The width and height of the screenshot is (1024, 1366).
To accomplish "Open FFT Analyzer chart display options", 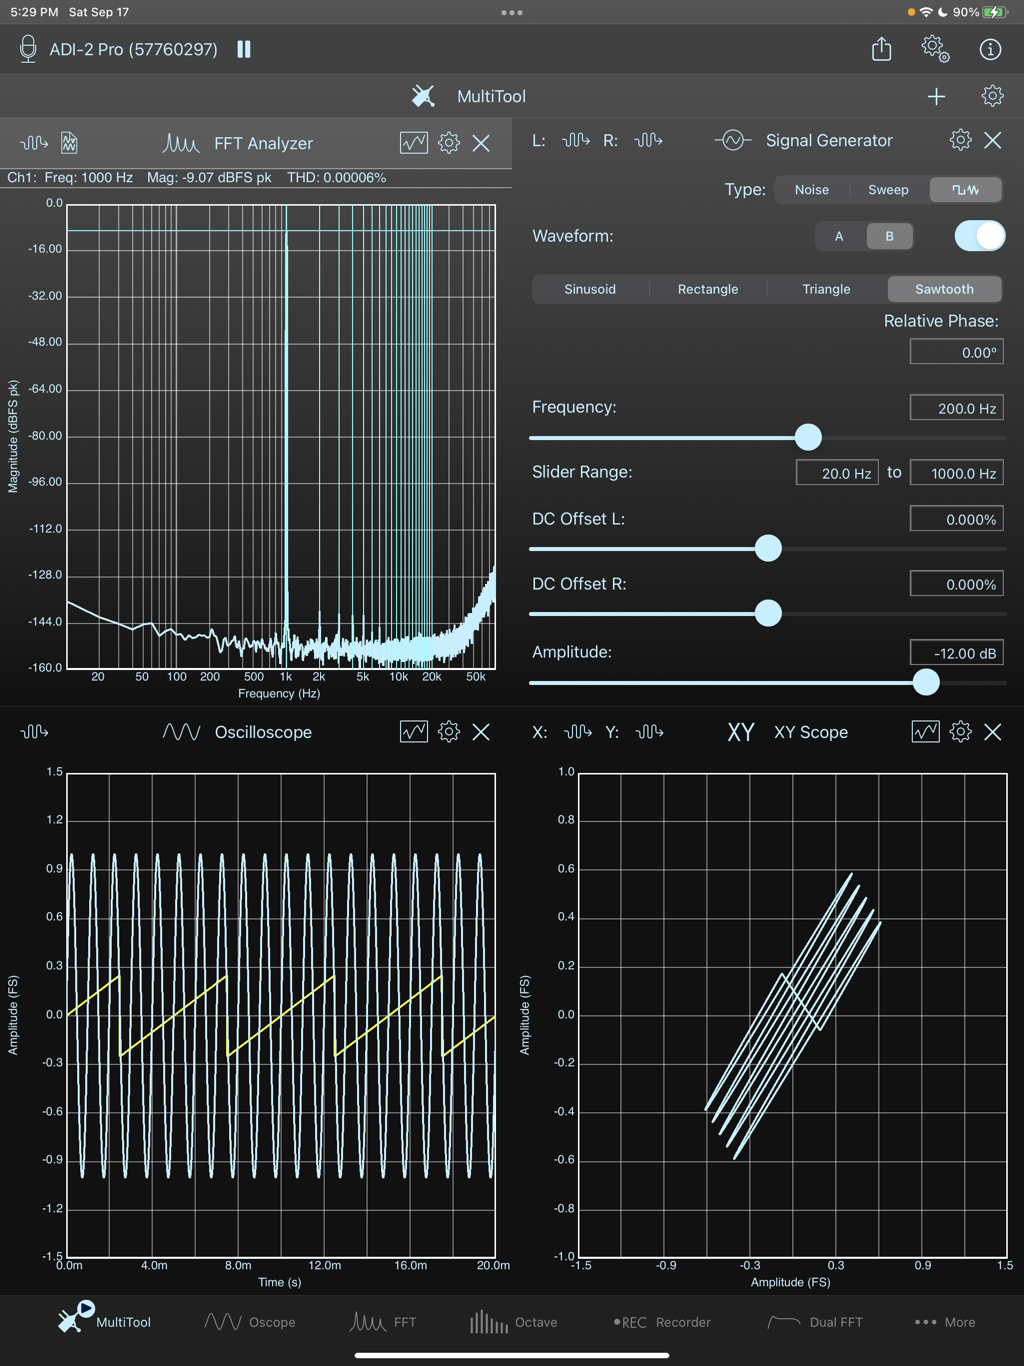I will pyautogui.click(x=413, y=143).
